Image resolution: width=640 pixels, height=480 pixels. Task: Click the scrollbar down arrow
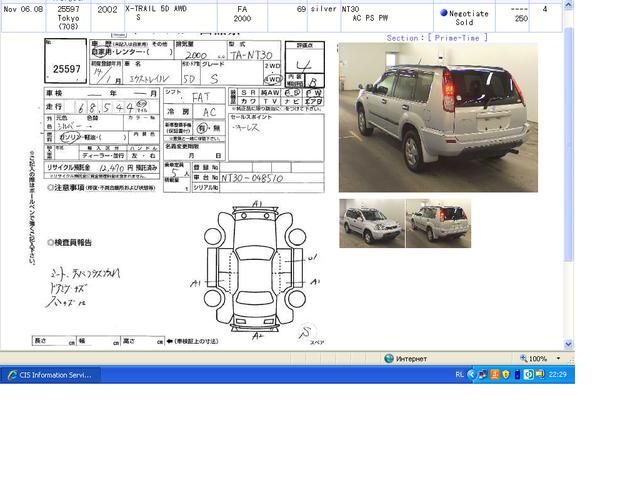568,344
